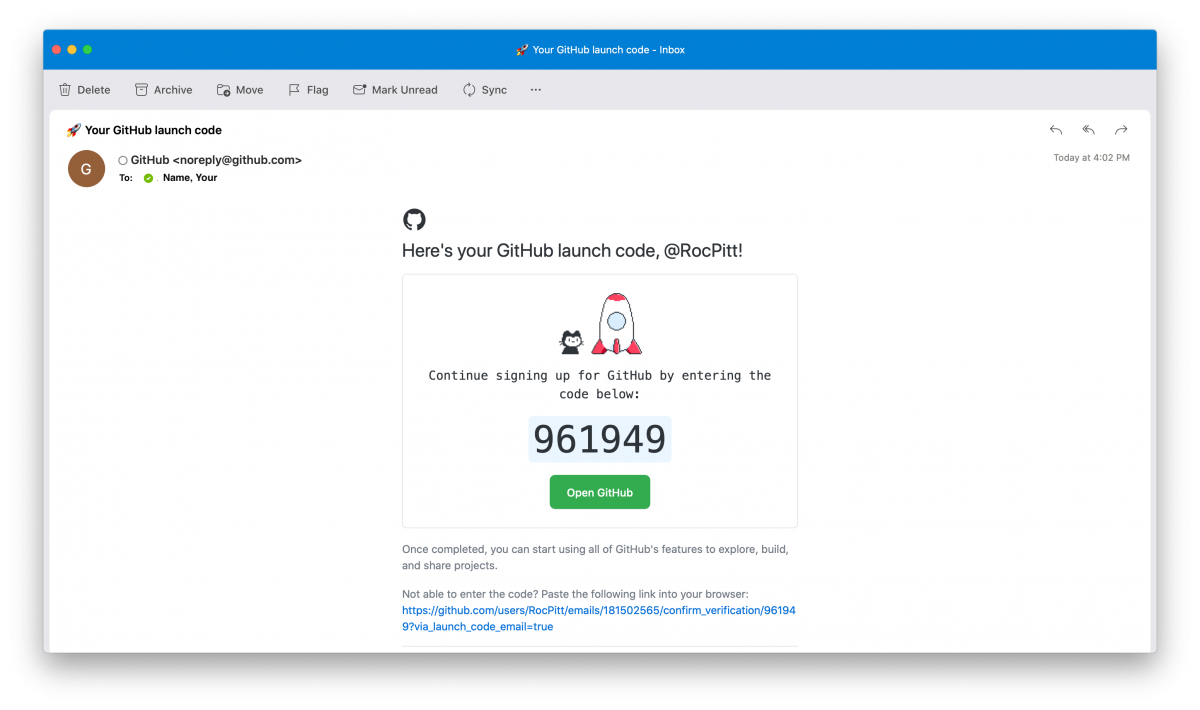This screenshot has width=1200, height=710.
Task: Open the brown G sender avatar
Action: tap(86, 169)
